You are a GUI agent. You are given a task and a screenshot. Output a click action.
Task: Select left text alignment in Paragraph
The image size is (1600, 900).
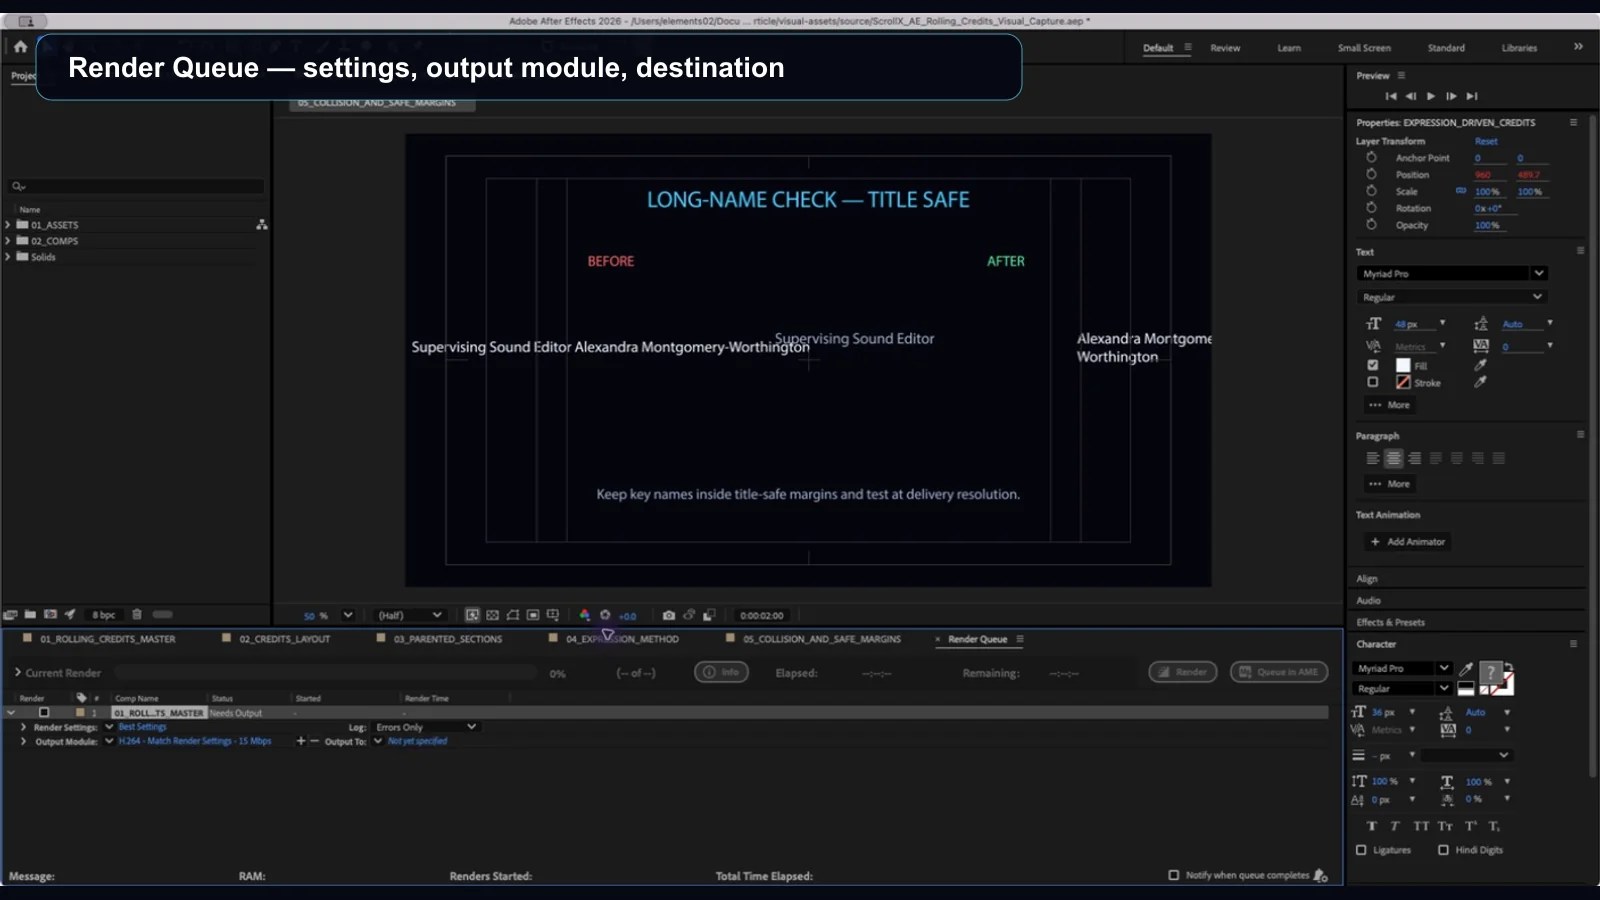click(x=1373, y=458)
